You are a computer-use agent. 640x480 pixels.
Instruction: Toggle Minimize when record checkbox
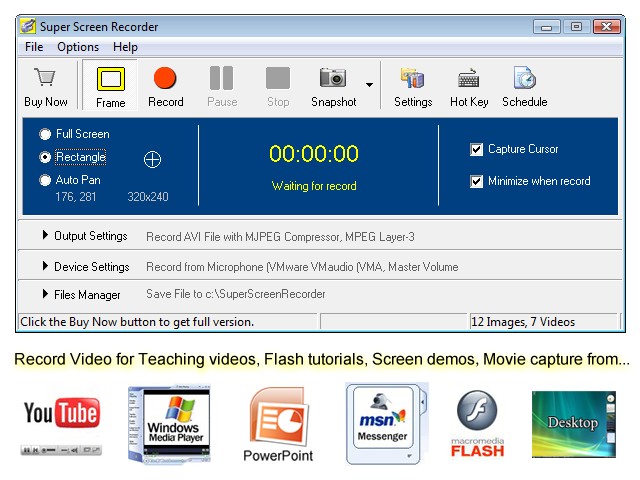coord(476,181)
